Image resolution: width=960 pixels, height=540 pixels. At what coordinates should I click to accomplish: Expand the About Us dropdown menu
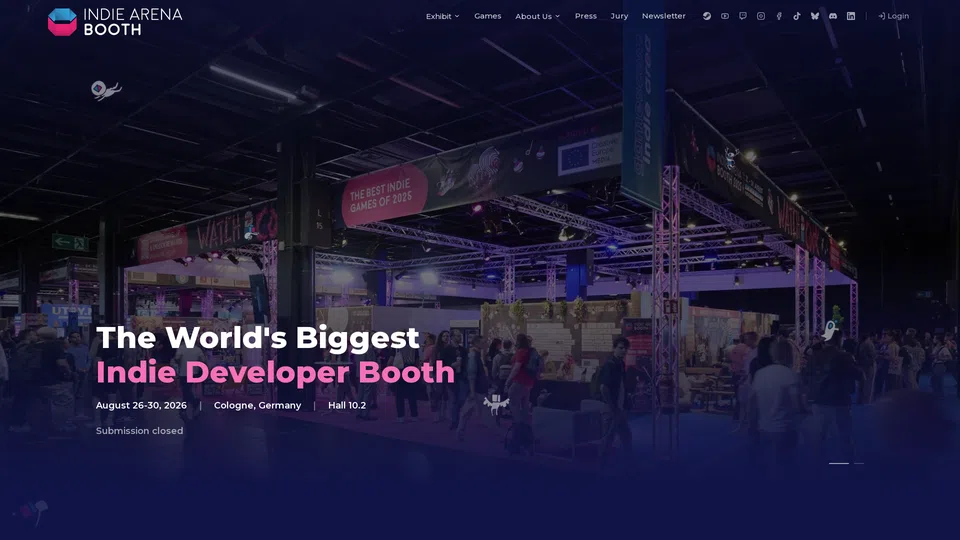pyautogui.click(x=538, y=17)
